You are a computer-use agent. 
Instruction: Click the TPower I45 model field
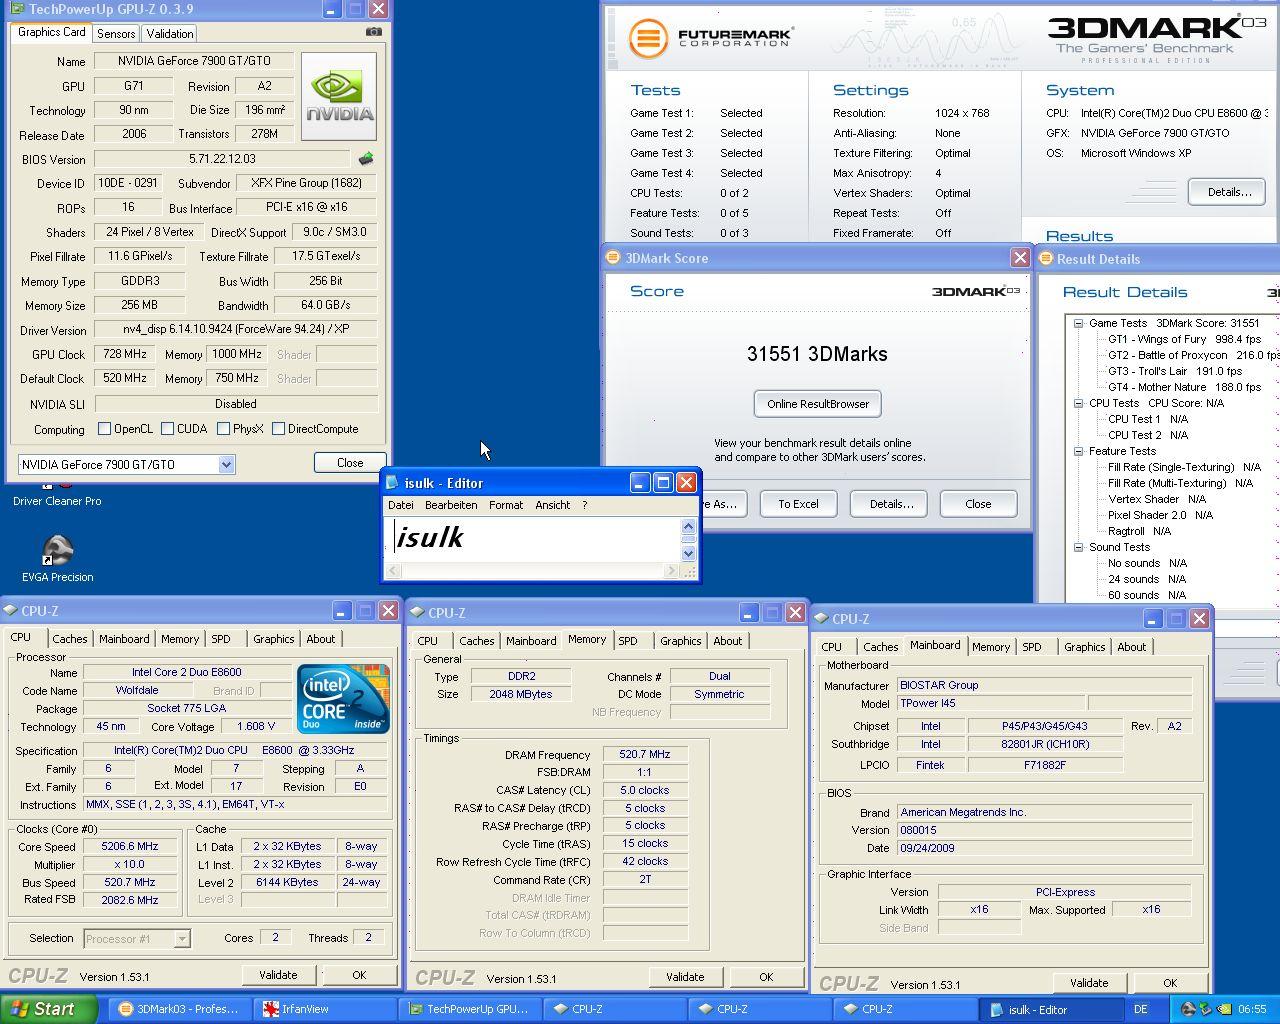point(989,704)
